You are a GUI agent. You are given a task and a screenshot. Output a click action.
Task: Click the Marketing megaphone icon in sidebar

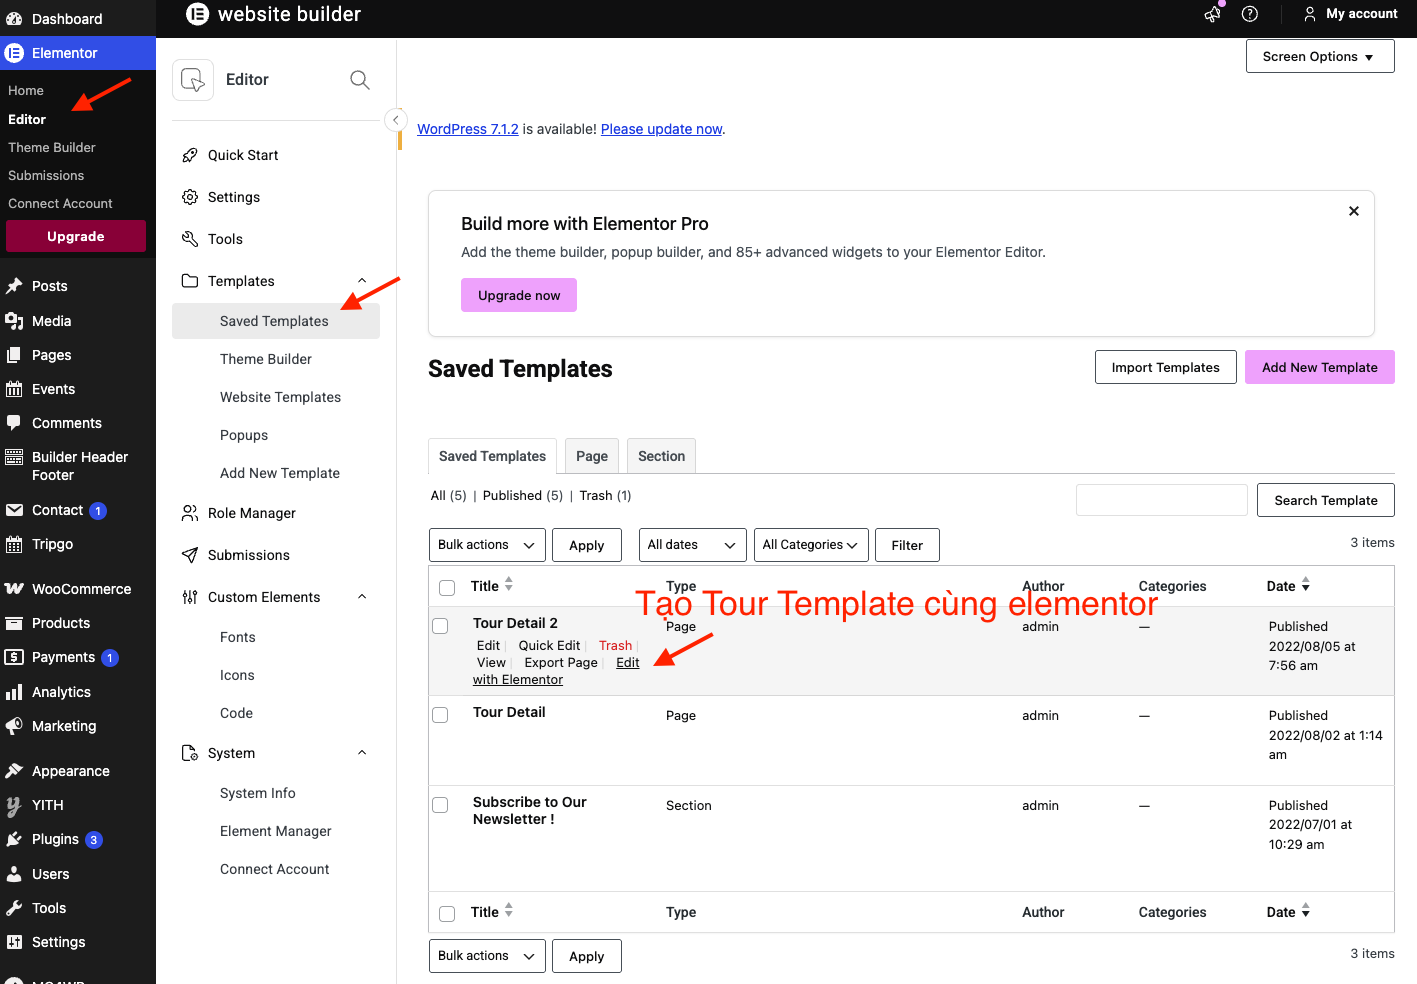(14, 726)
